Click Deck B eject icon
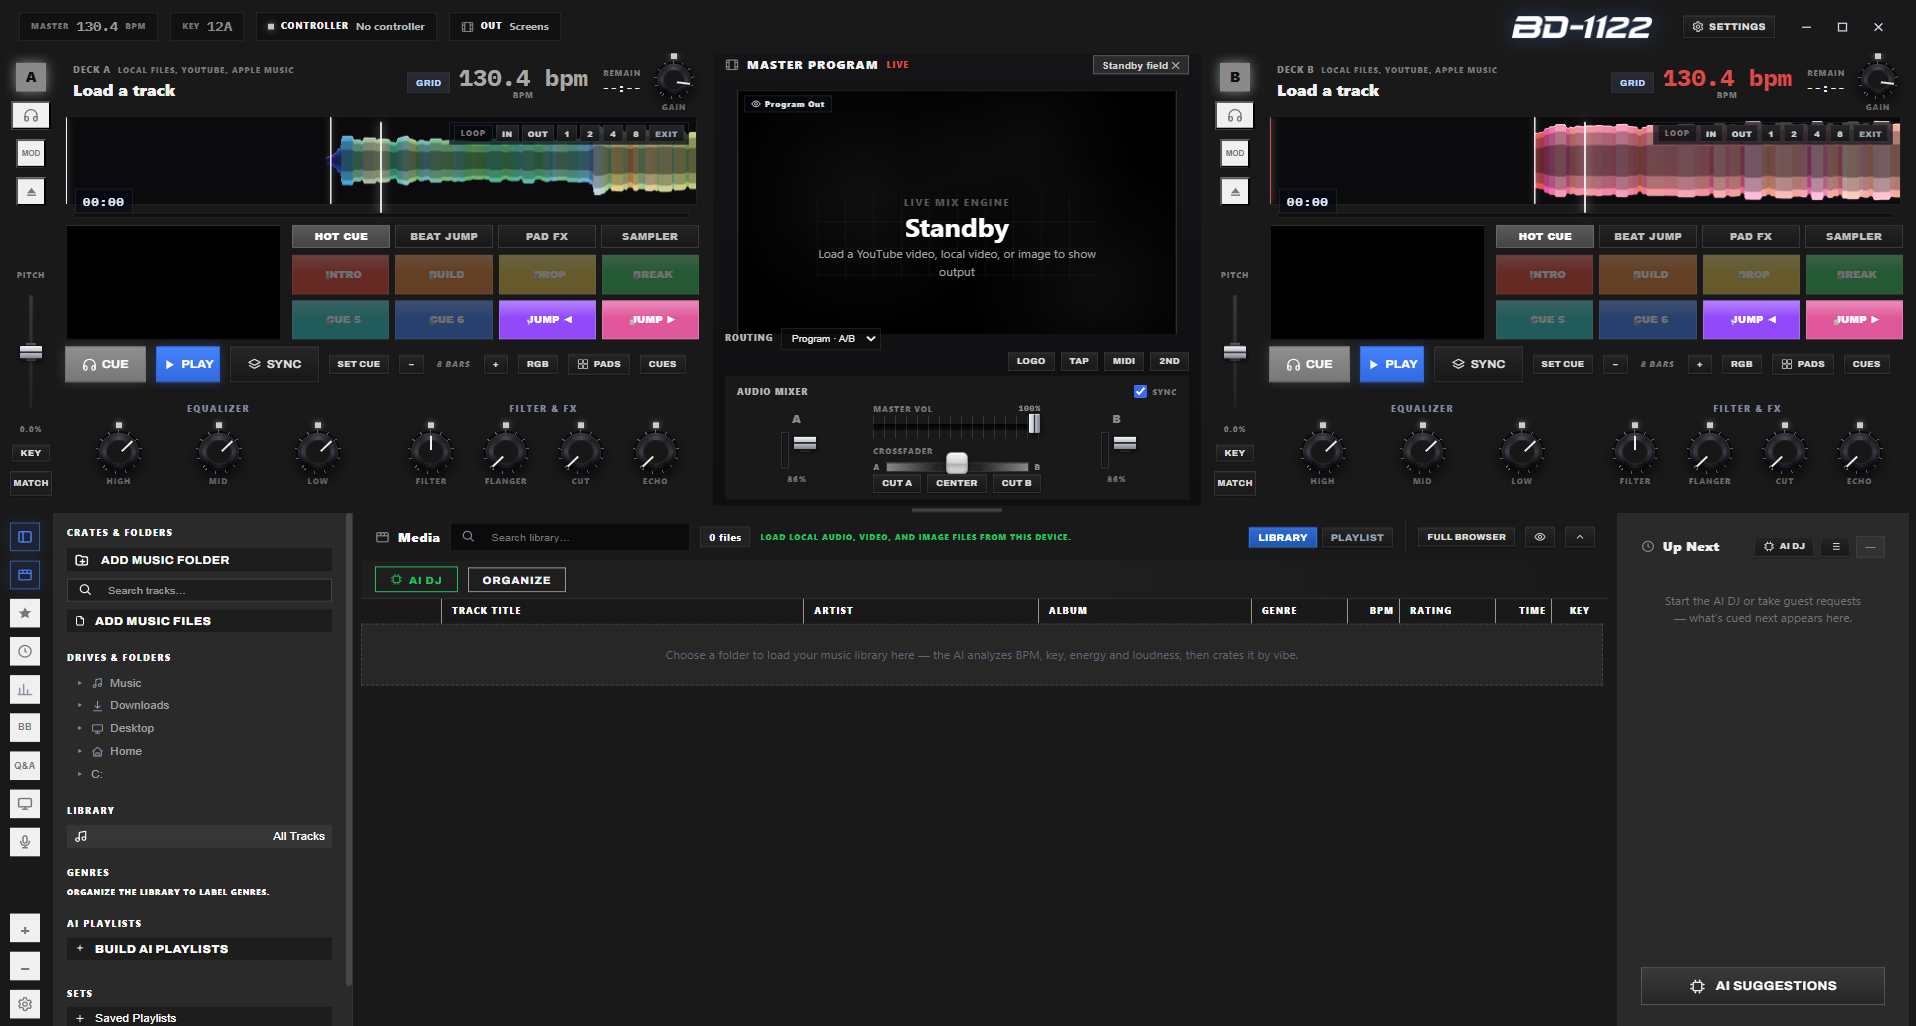This screenshot has width=1916, height=1026. coord(1235,191)
